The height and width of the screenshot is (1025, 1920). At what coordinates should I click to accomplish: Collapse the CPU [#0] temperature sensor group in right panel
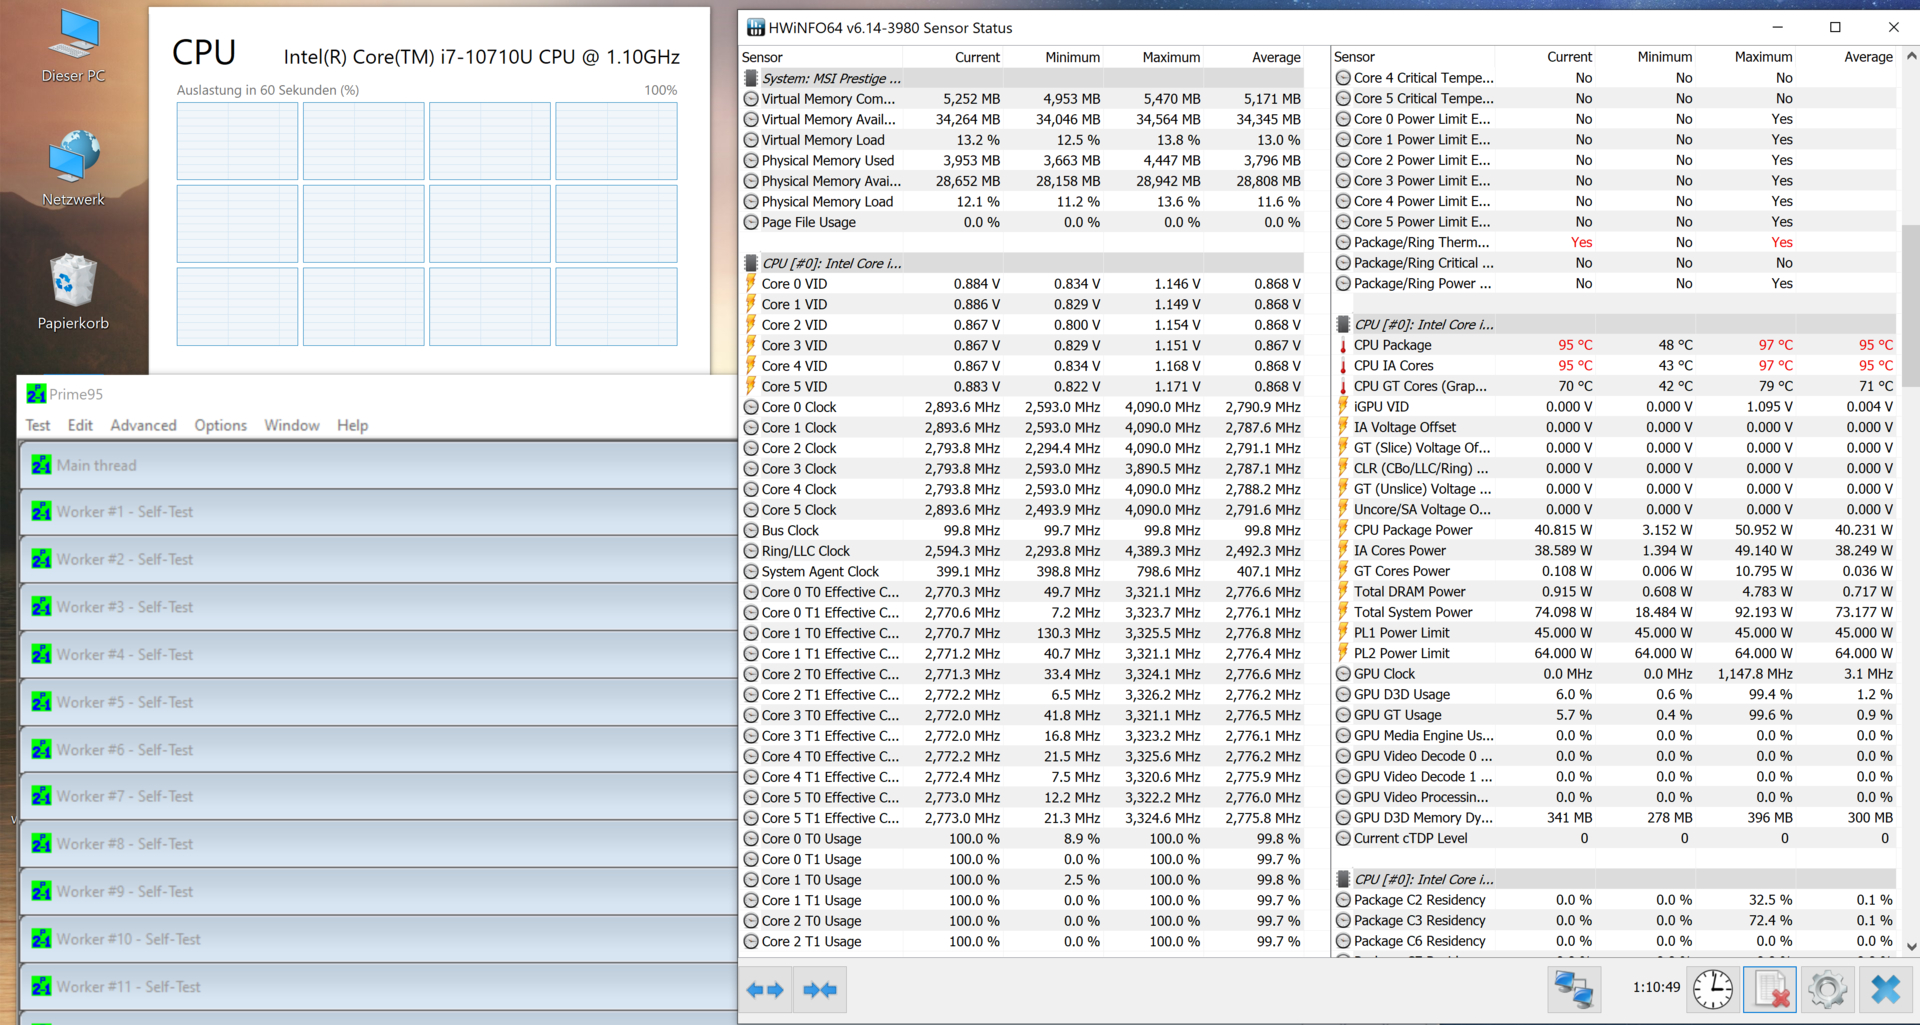click(1614, 324)
